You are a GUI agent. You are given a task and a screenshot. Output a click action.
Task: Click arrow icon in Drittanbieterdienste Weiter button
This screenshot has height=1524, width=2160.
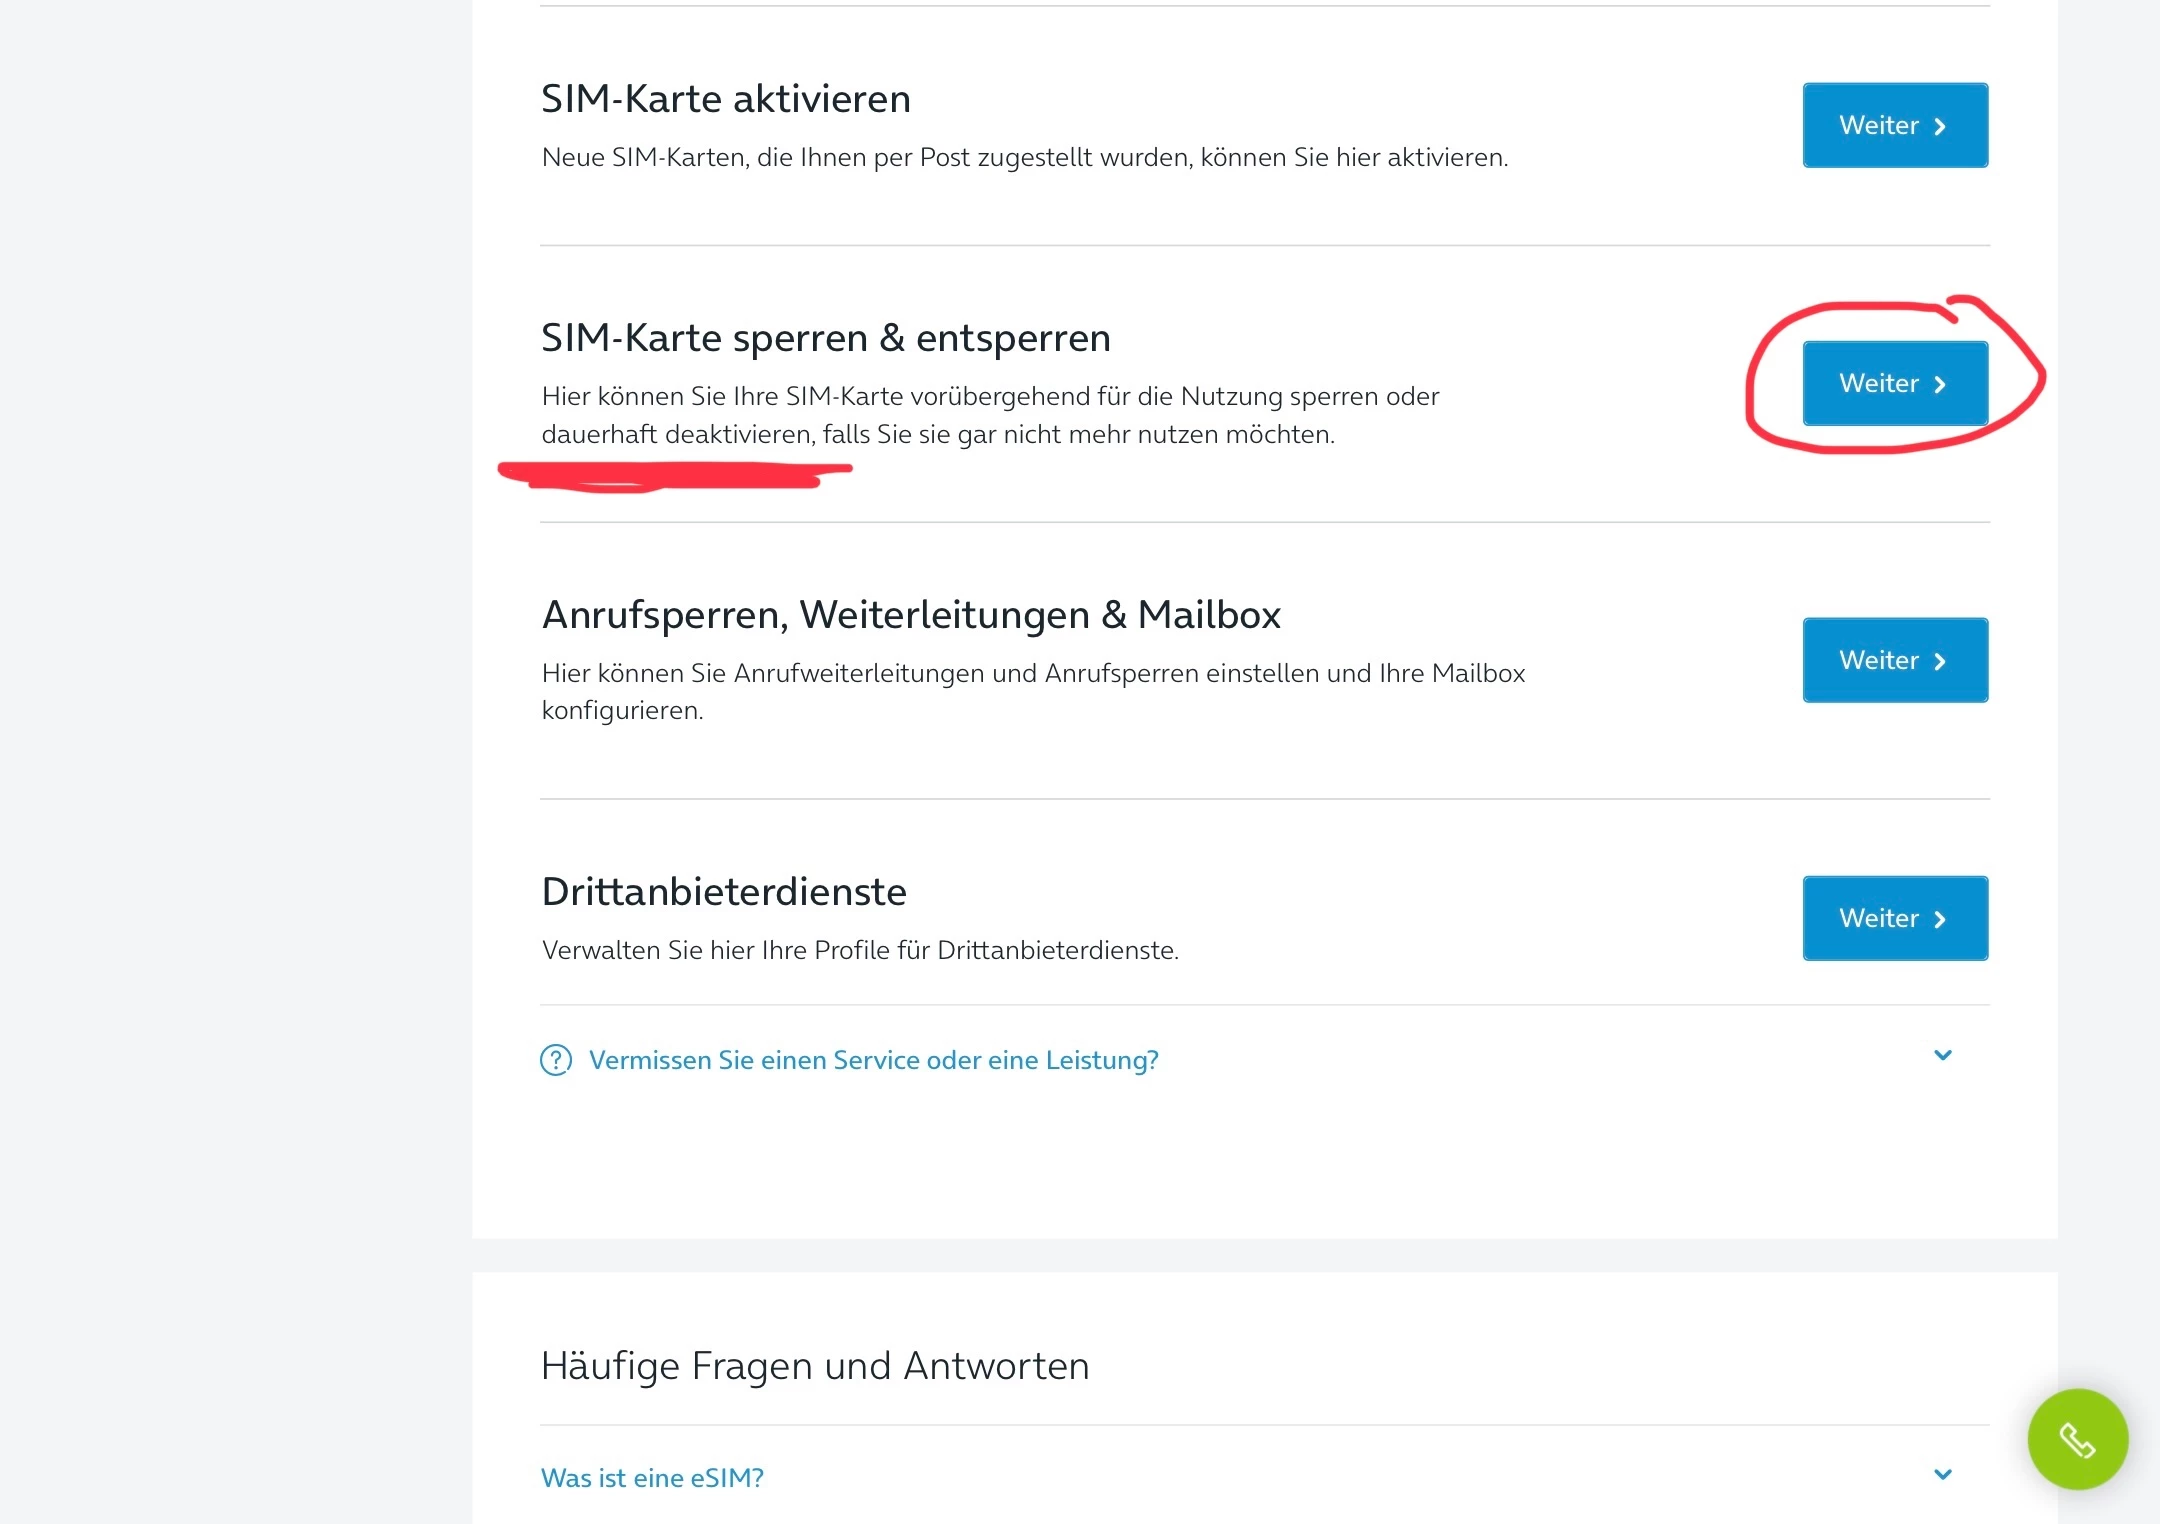pos(1940,919)
